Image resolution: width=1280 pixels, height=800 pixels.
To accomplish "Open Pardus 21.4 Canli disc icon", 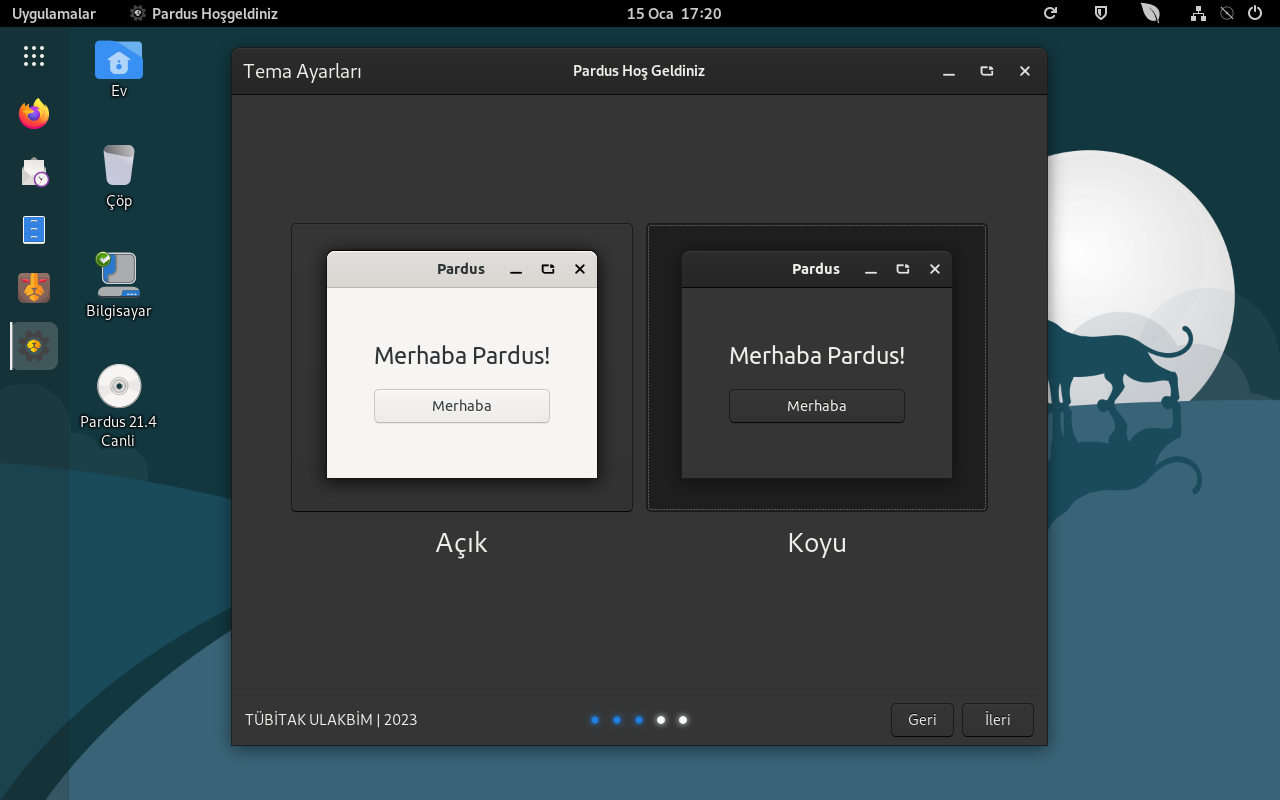I will point(119,387).
